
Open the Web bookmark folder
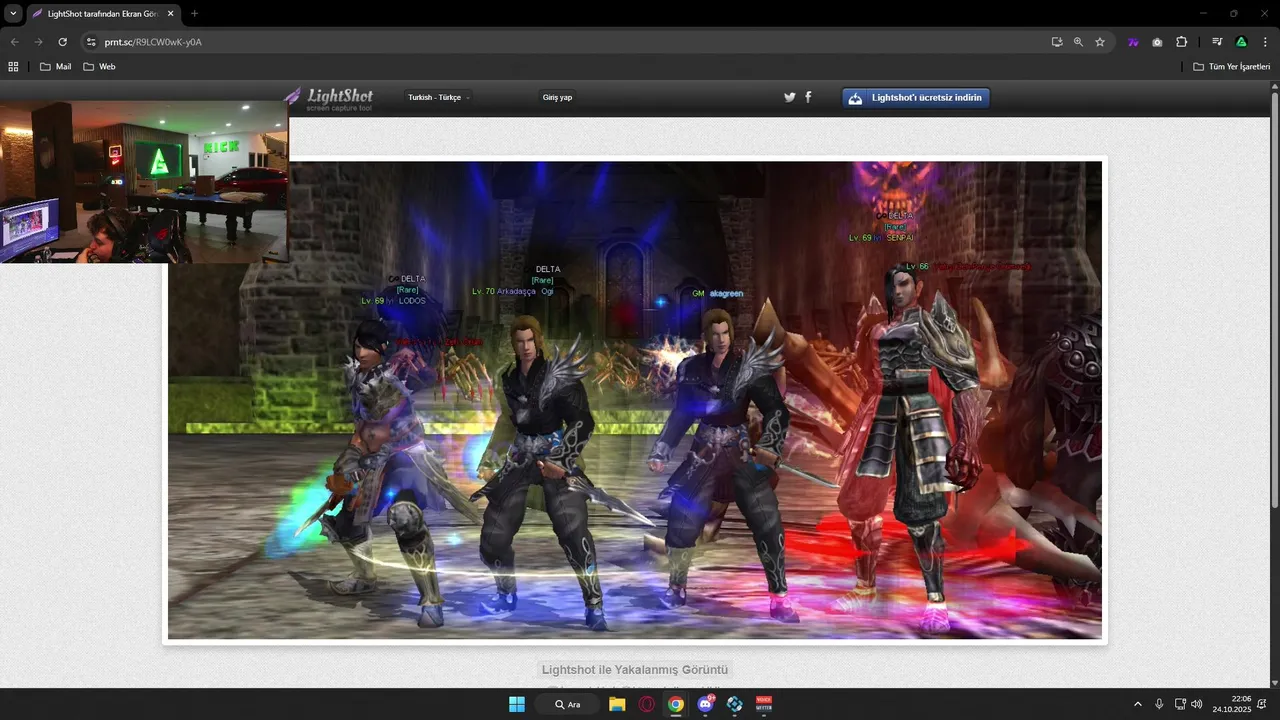point(99,66)
